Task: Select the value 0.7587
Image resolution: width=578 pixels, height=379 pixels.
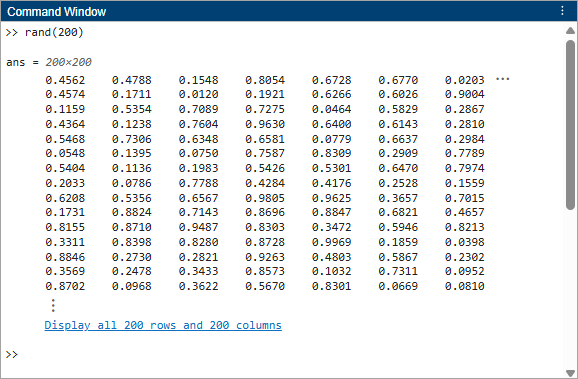Action: (x=265, y=153)
